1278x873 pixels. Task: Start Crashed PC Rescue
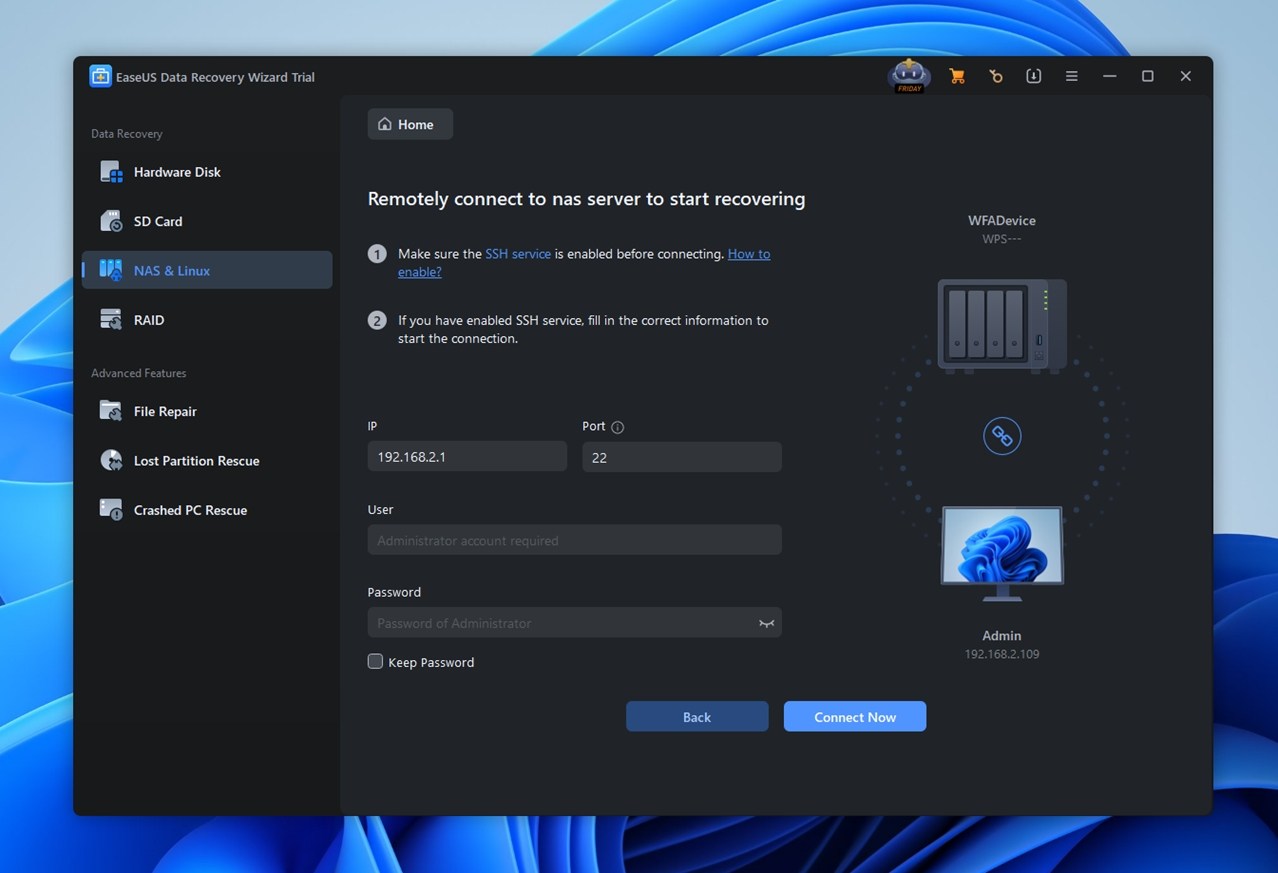[190, 510]
